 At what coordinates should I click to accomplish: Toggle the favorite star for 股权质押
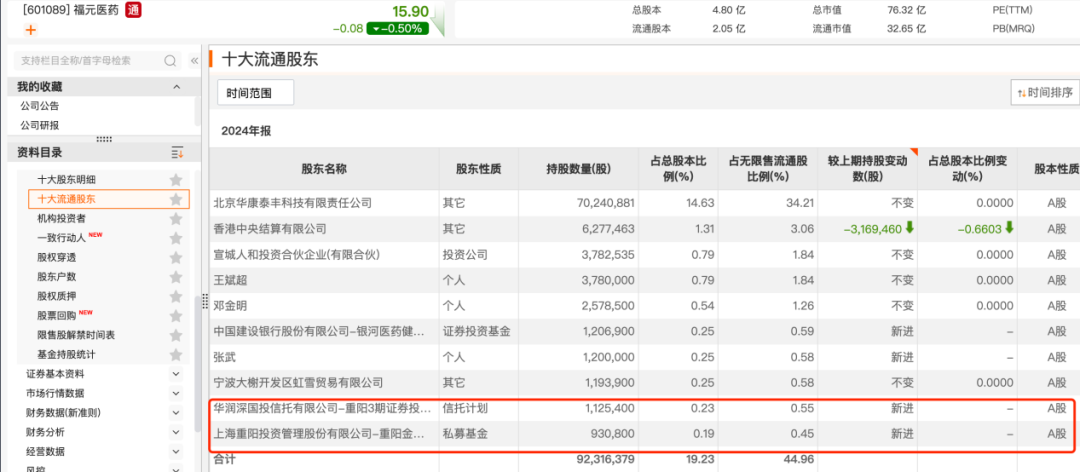[176, 296]
